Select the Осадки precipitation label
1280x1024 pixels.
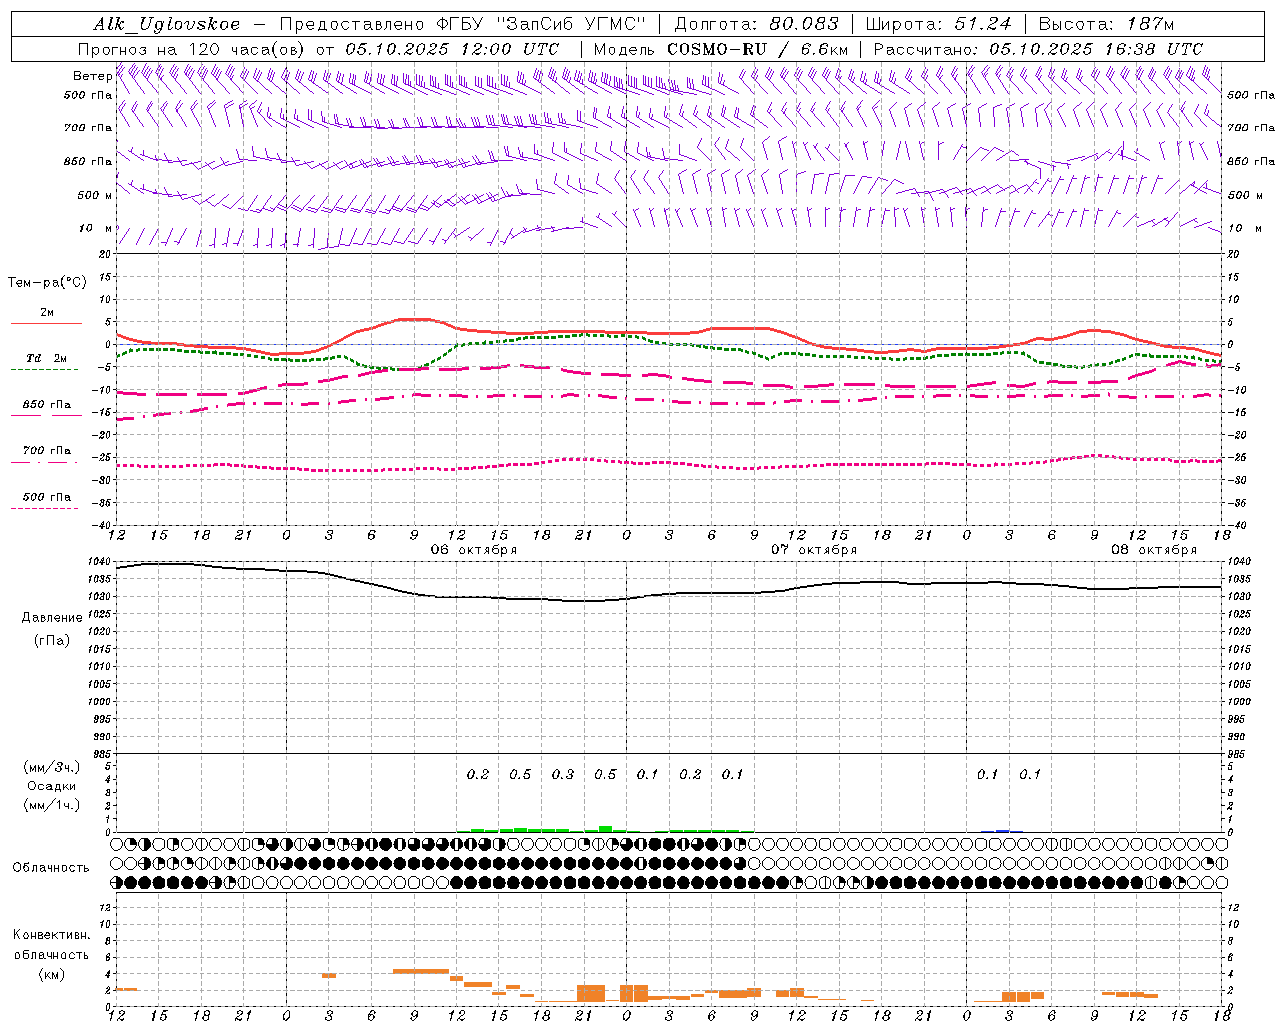pos(52,786)
